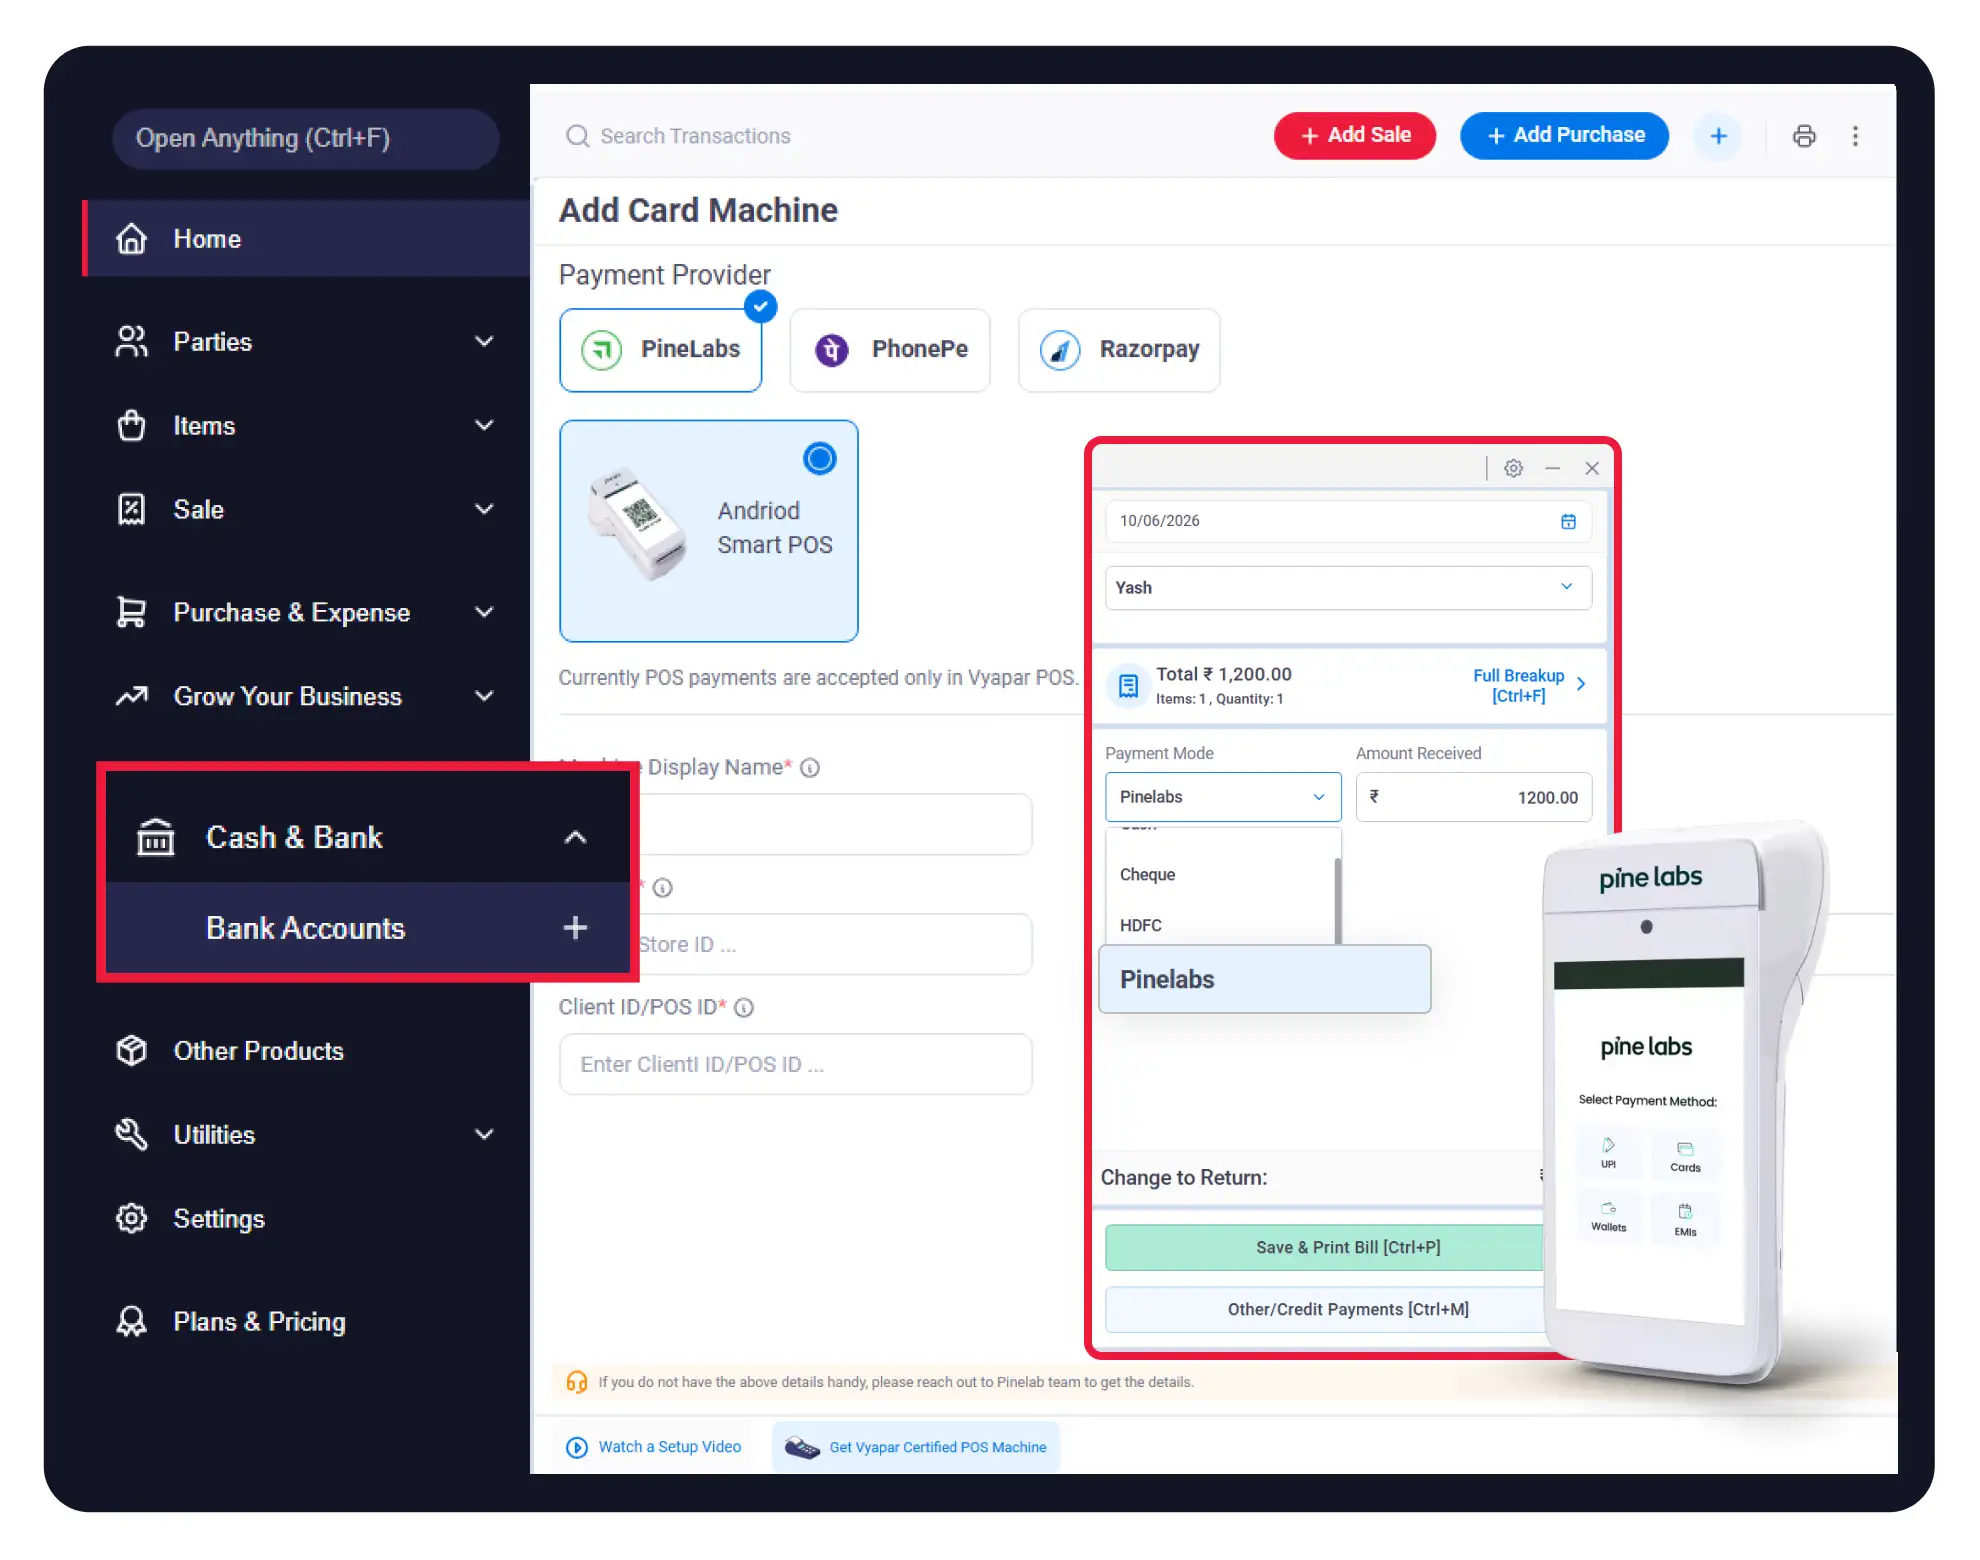Open the Payment Mode Pinelabs dropdown

coord(1223,797)
